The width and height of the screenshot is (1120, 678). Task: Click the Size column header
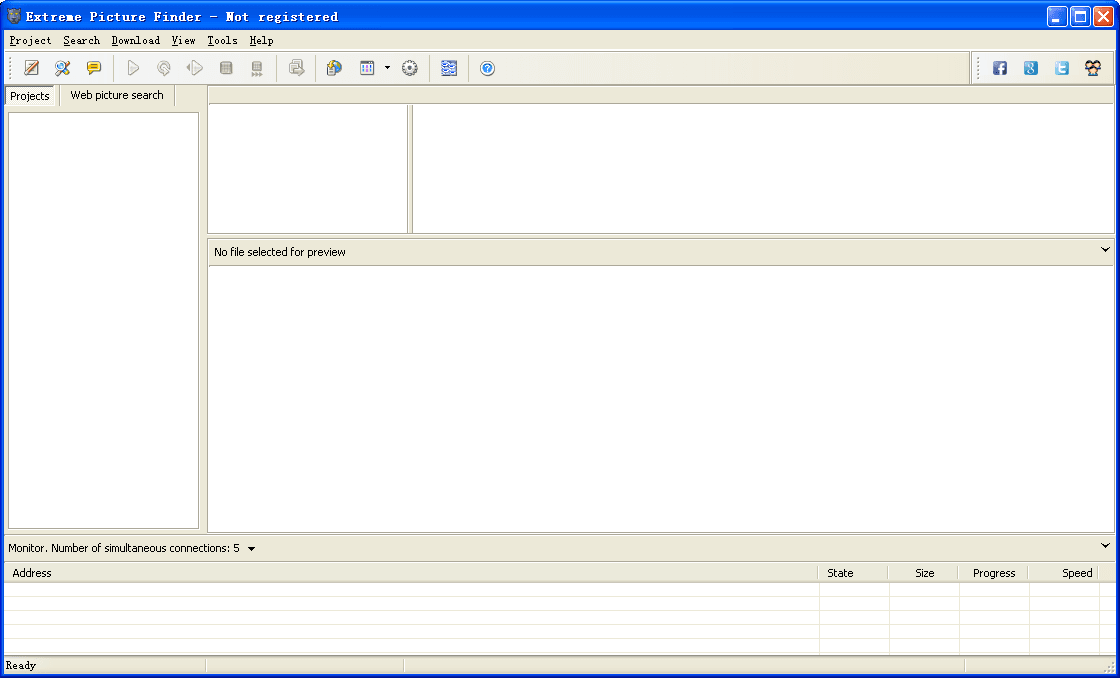pyautogui.click(x=924, y=573)
